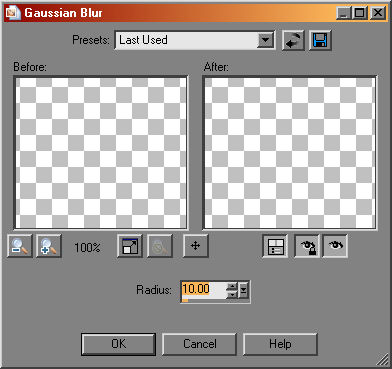Select the Last Used presets combo box
Viewport: 392px width, 369px height.
(x=195, y=40)
